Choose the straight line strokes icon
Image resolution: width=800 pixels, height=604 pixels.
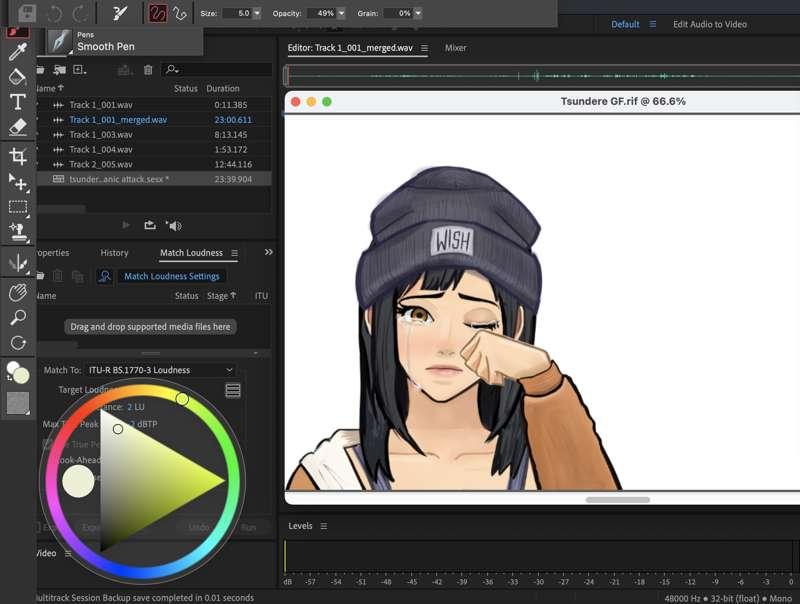click(180, 13)
